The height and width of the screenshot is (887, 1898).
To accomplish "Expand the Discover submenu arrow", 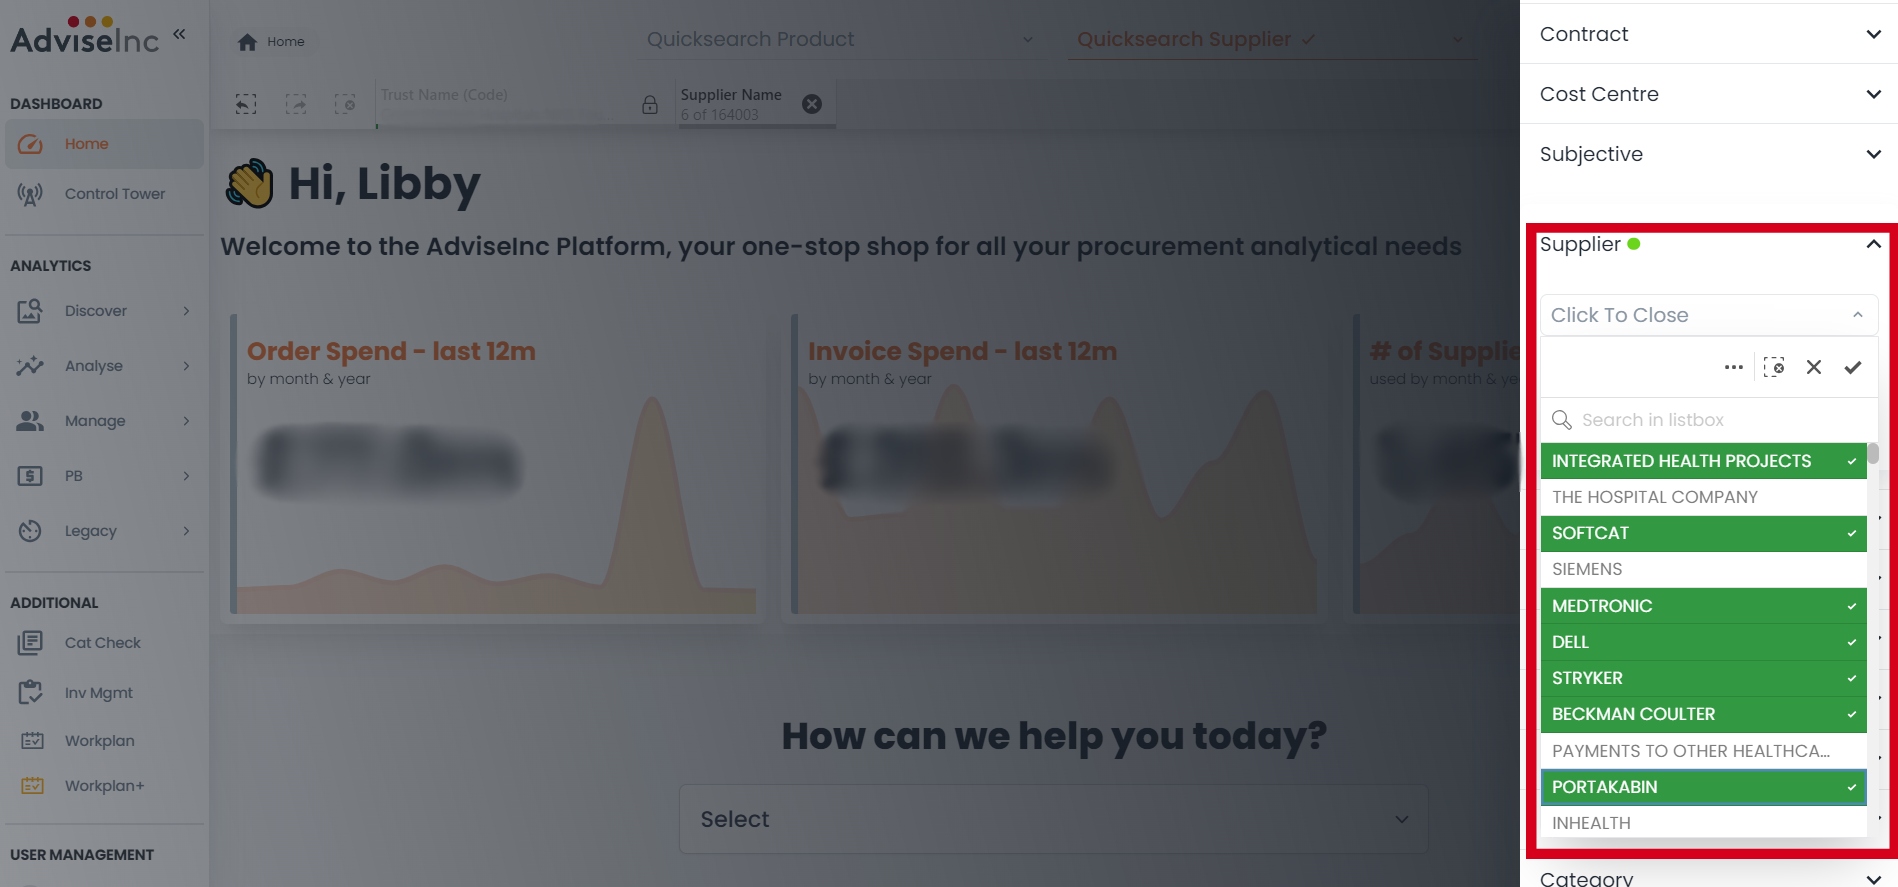I will pyautogui.click(x=186, y=311).
